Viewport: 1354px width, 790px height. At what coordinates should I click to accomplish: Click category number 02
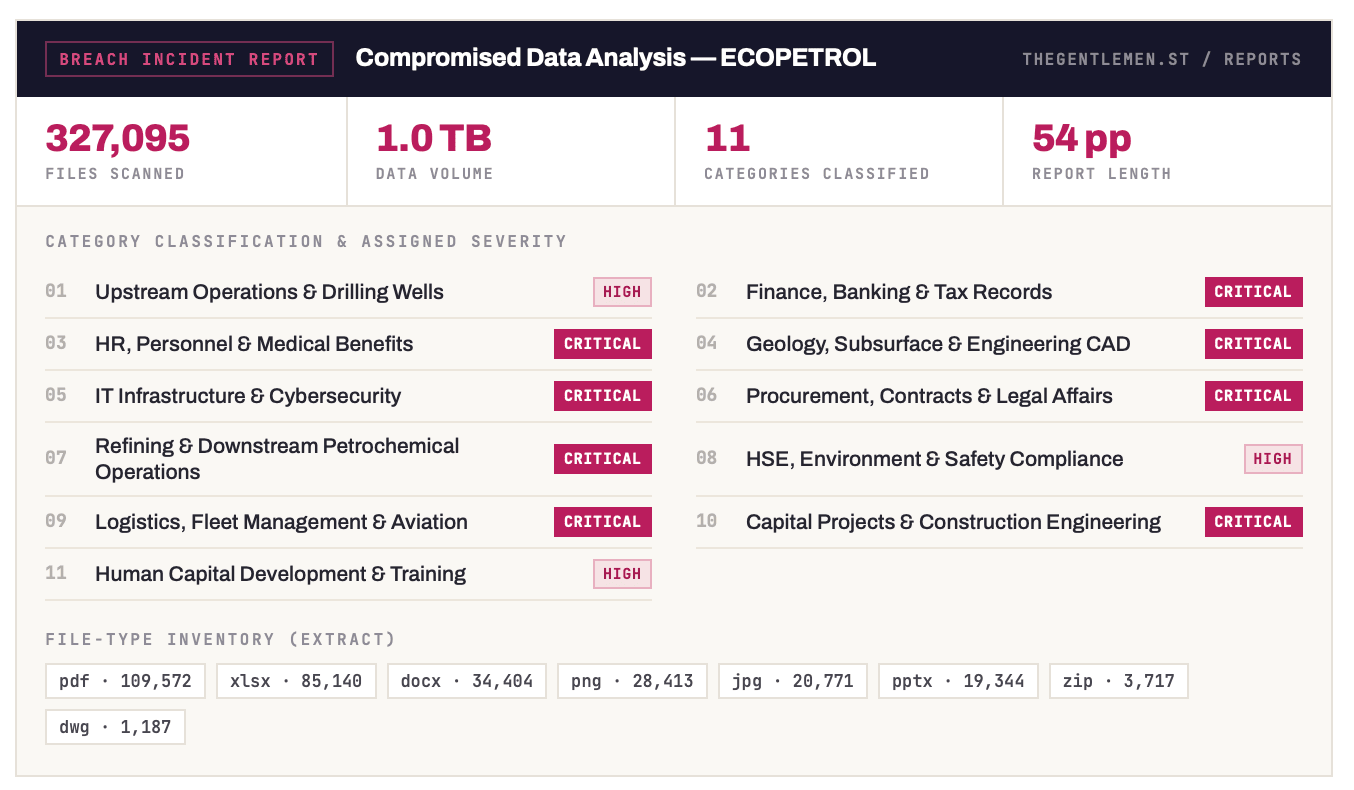[x=707, y=291]
